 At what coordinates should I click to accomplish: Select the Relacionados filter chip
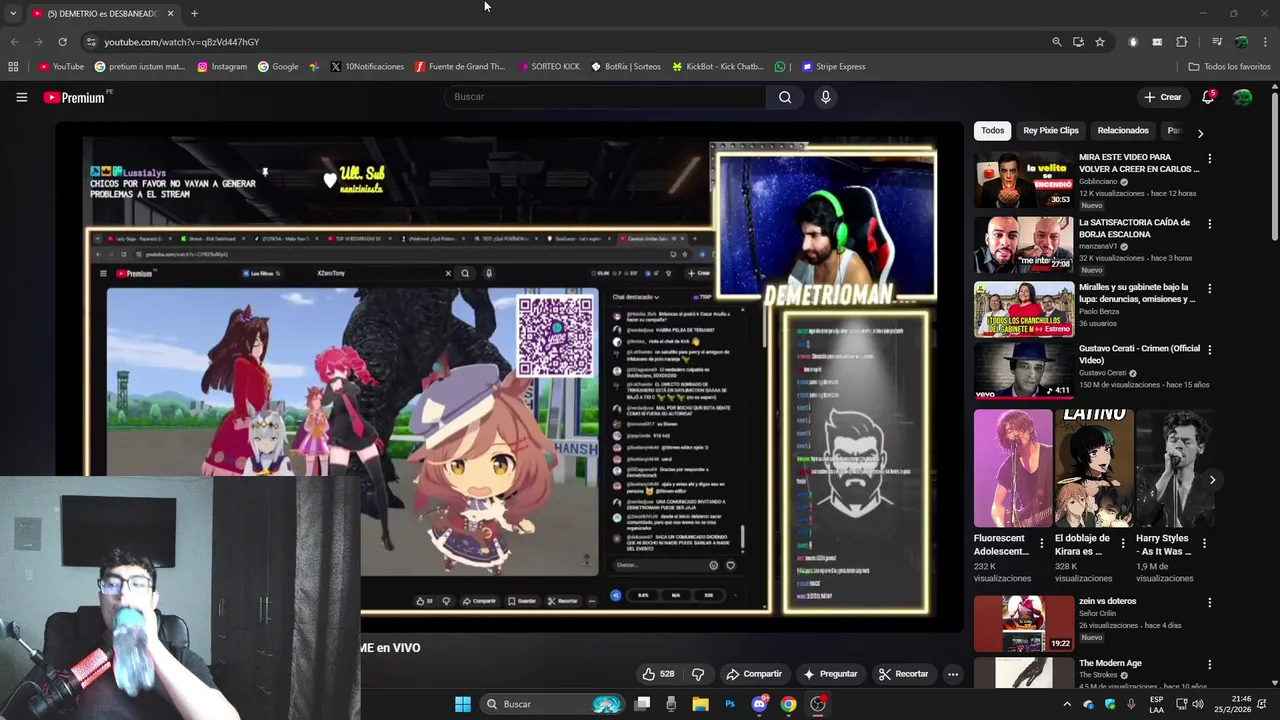point(1123,131)
